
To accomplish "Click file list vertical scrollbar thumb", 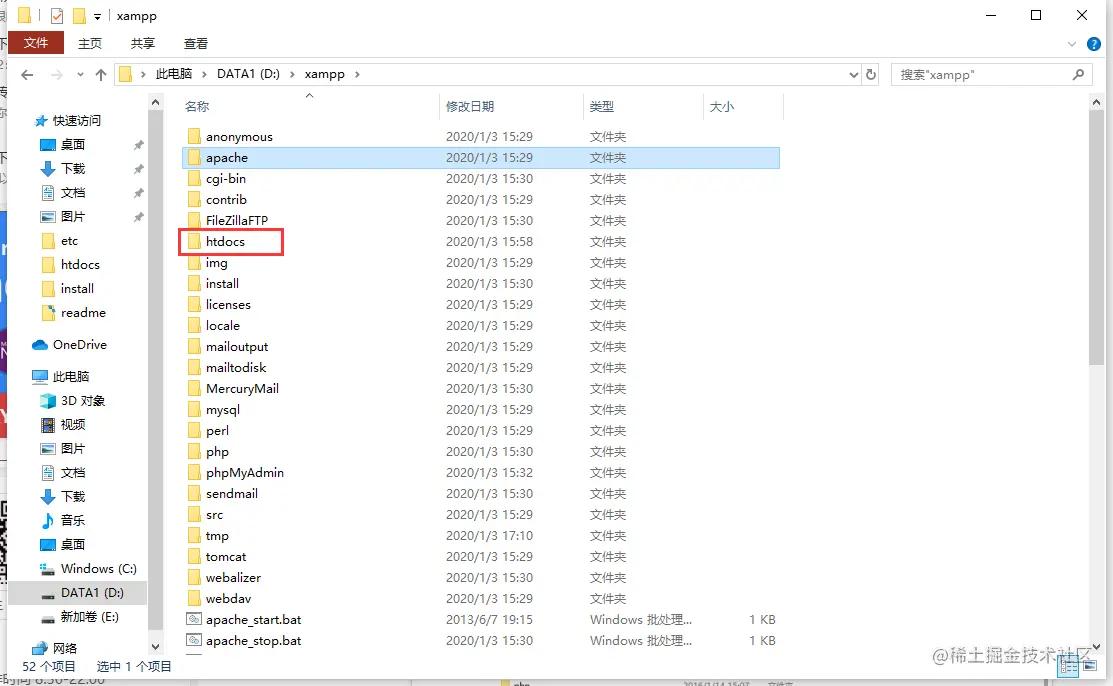I will pos(1096,239).
